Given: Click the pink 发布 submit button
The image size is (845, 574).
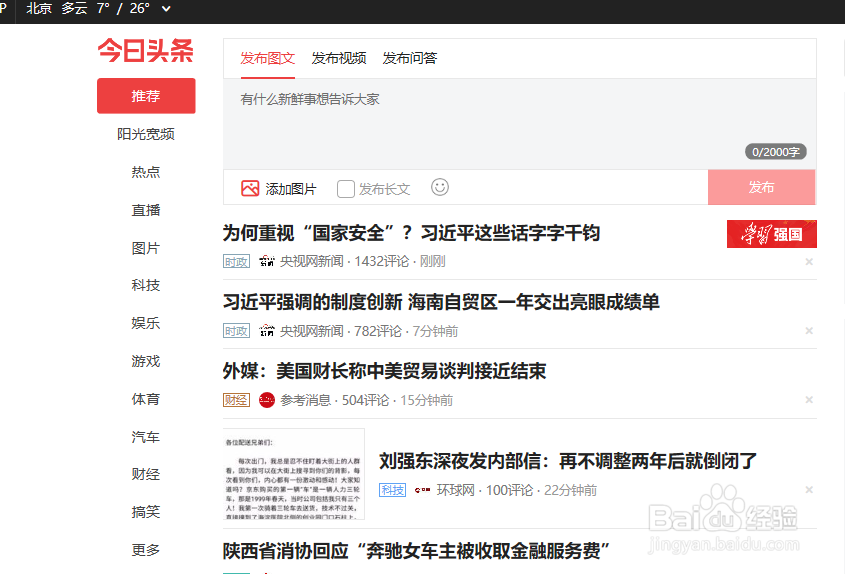Looking at the screenshot, I should tap(761, 187).
